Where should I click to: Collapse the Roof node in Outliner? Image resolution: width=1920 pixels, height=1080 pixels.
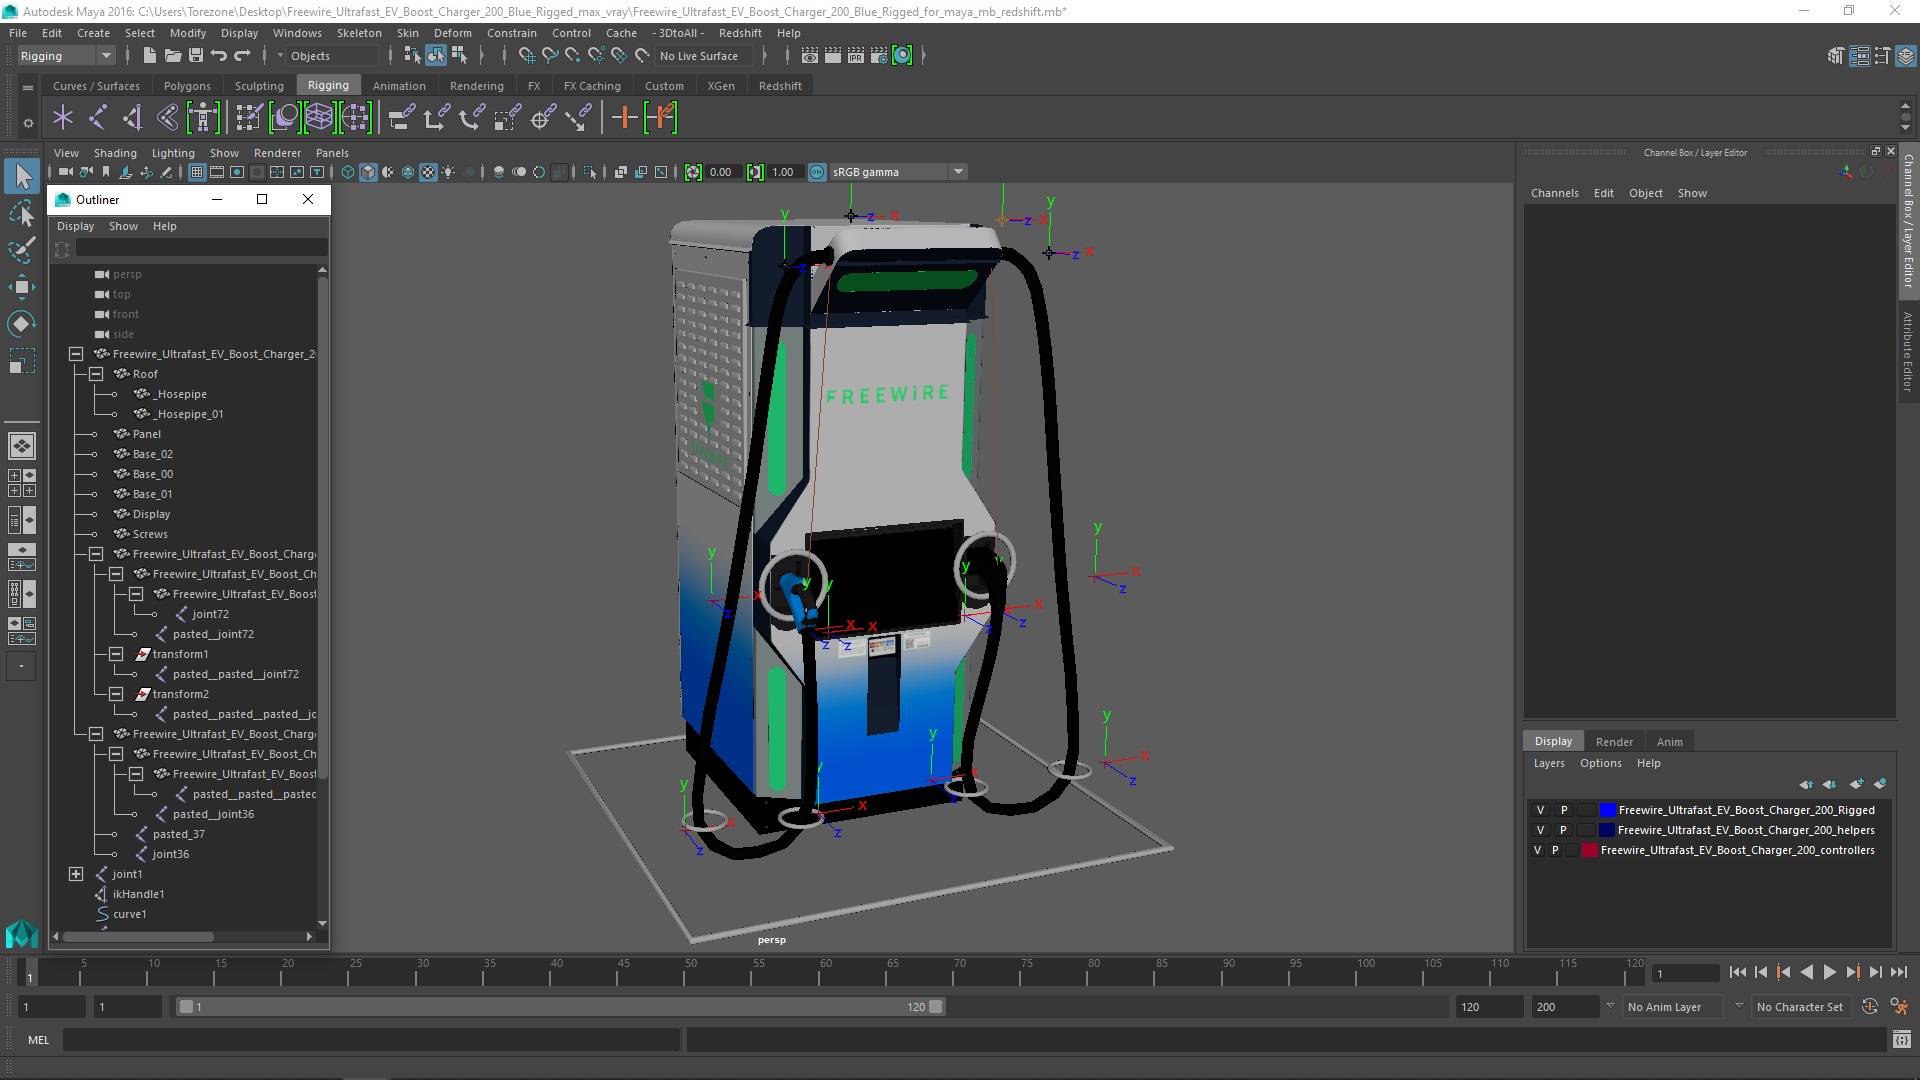[96, 374]
